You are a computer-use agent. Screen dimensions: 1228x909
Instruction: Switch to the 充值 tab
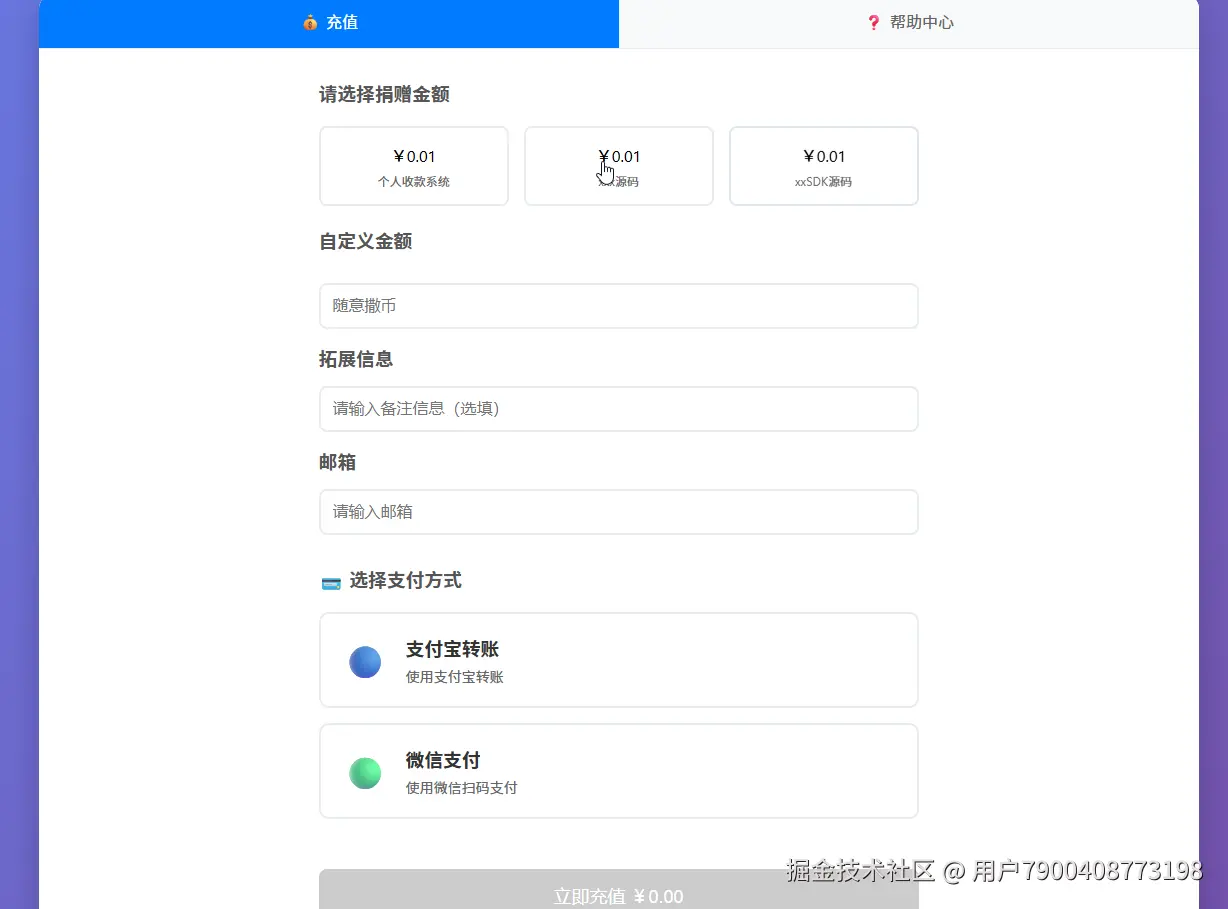coord(329,23)
